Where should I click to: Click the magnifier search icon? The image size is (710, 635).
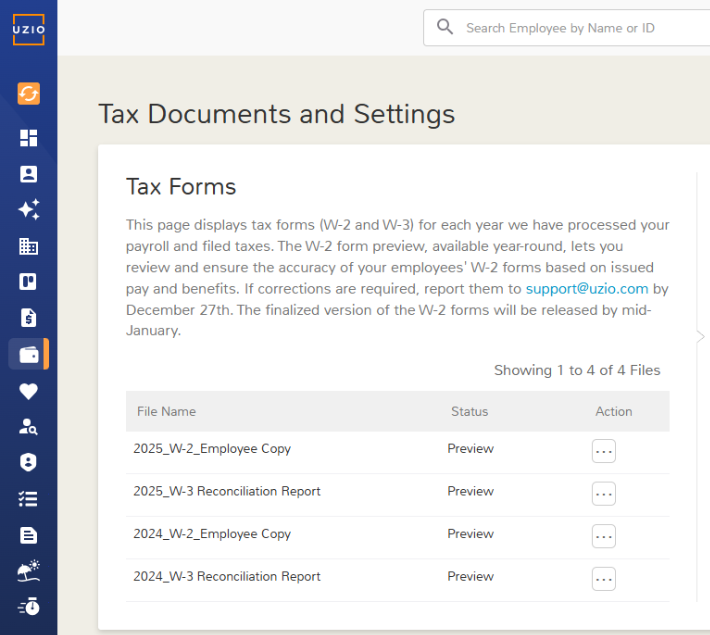pyautogui.click(x=445, y=27)
